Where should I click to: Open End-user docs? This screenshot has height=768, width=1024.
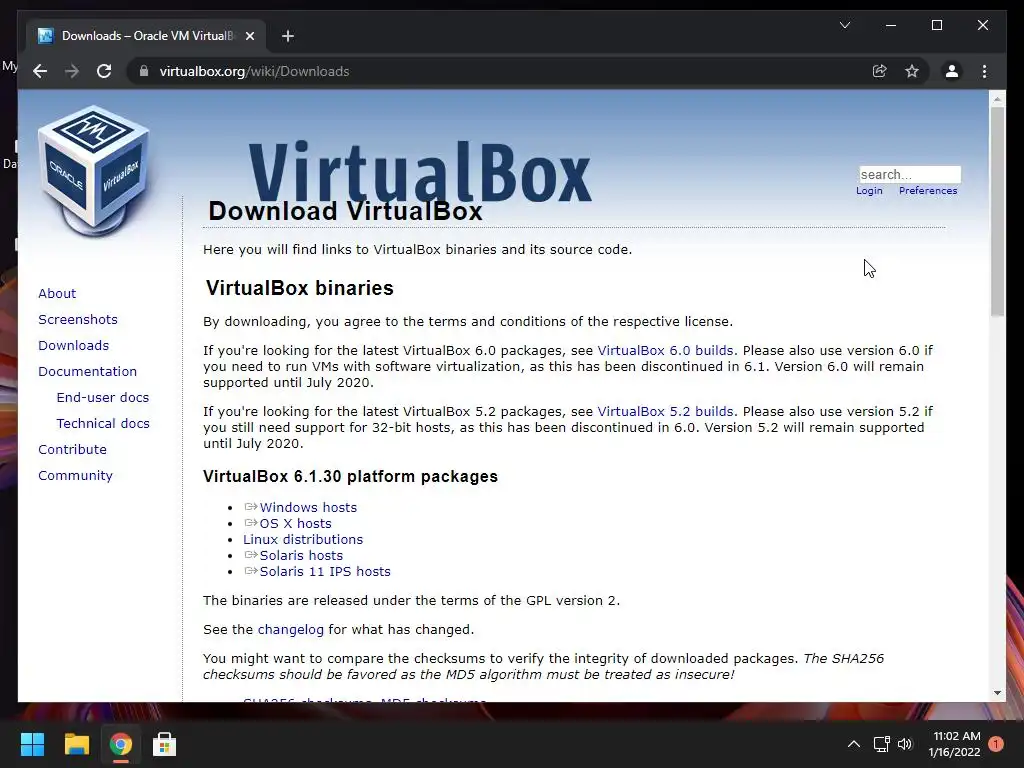pos(103,397)
